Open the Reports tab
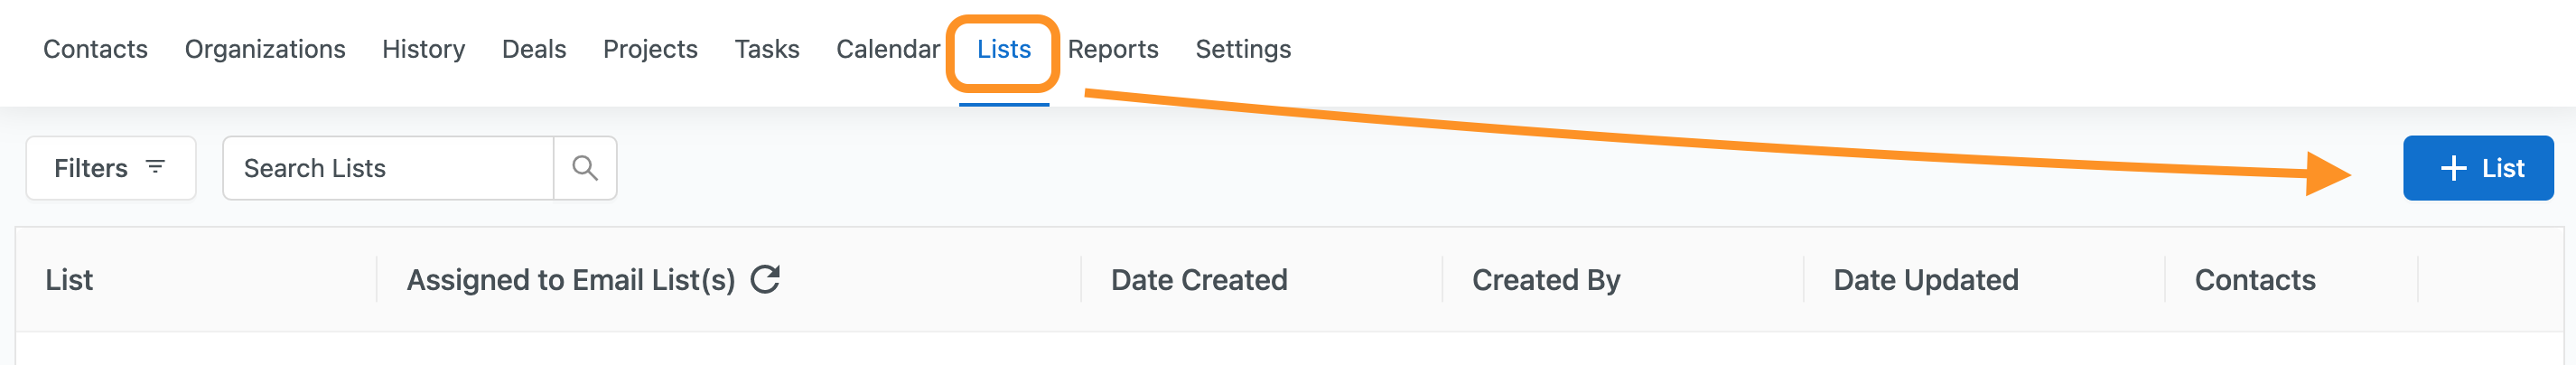2576x365 pixels. coord(1113,49)
